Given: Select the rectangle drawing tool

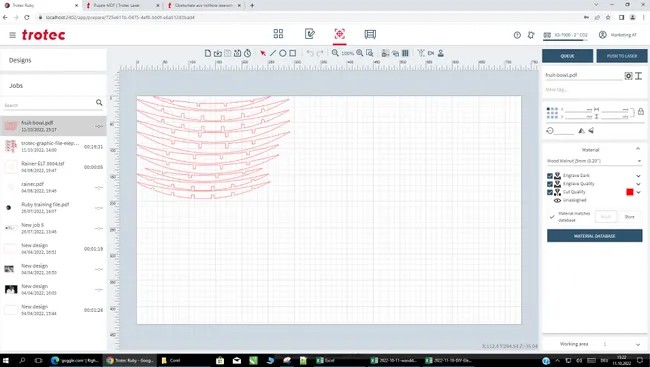Looking at the screenshot, I should click(x=293, y=53).
